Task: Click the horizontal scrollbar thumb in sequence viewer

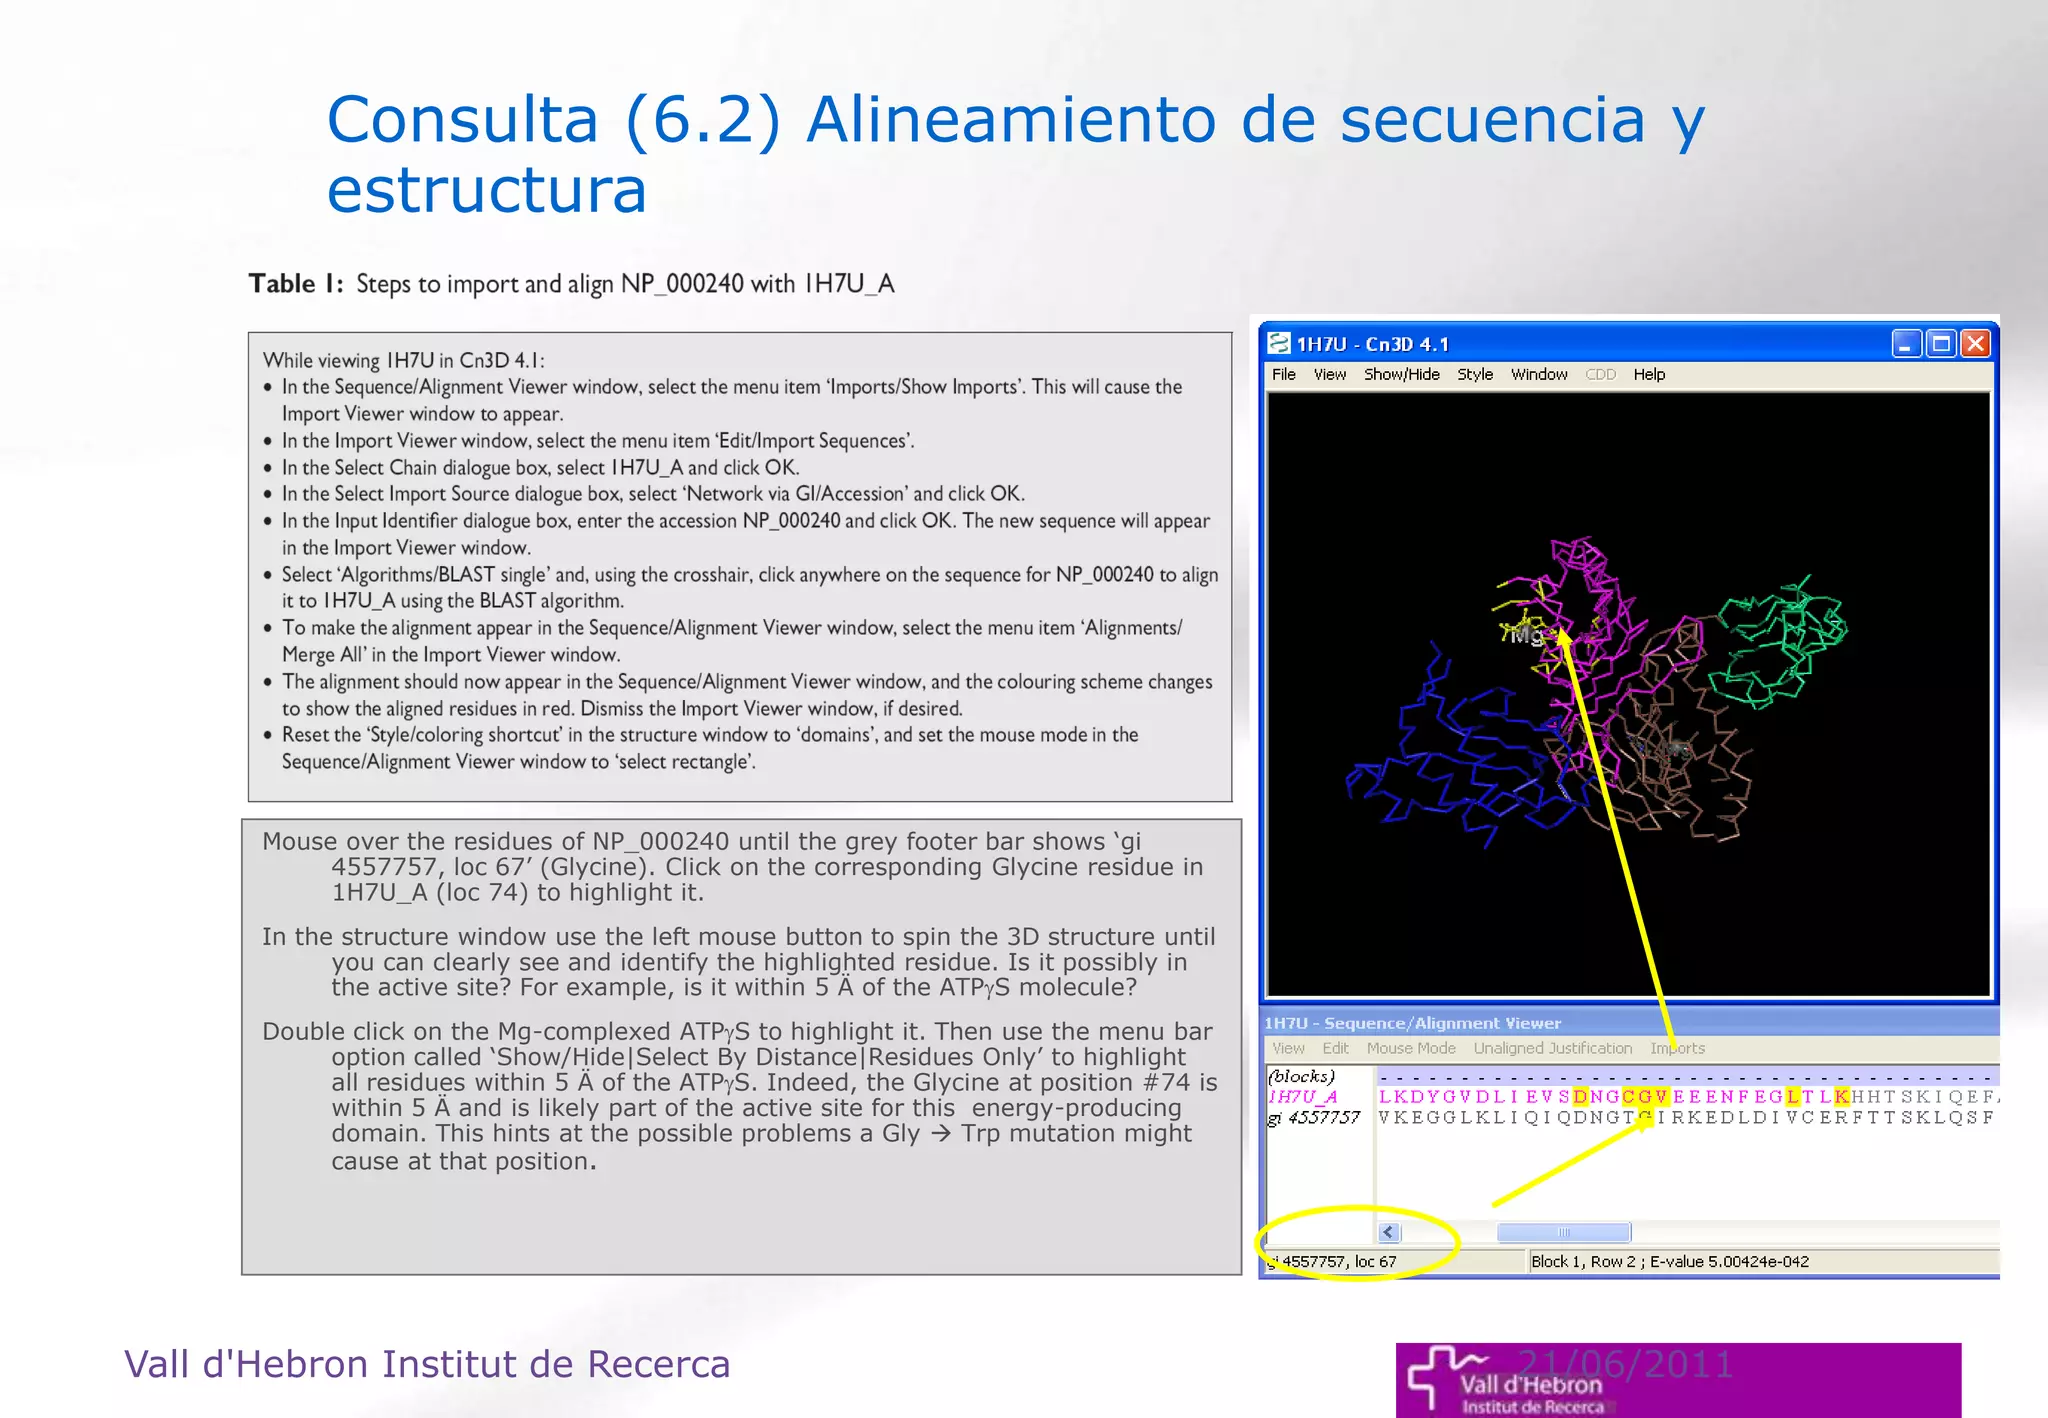Action: pos(1563,1232)
